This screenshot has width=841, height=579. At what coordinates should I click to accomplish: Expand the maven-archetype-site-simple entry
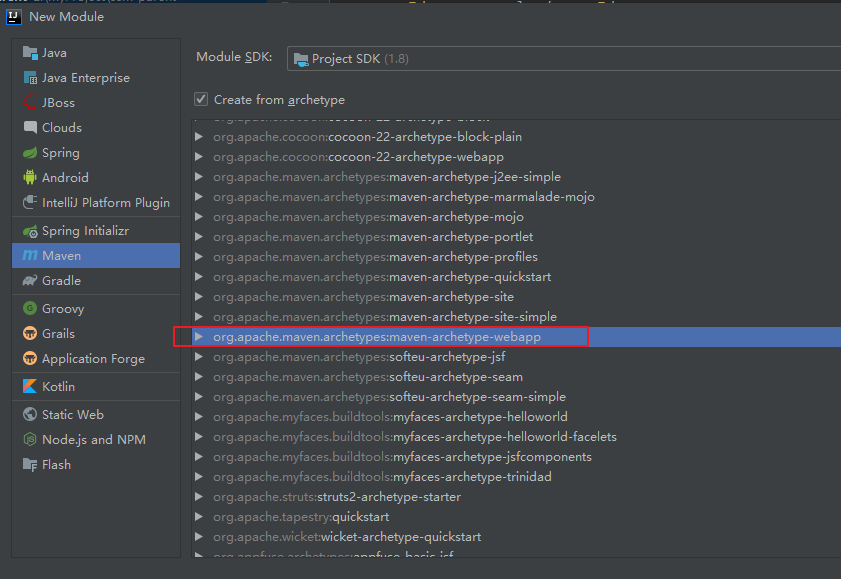coord(199,316)
